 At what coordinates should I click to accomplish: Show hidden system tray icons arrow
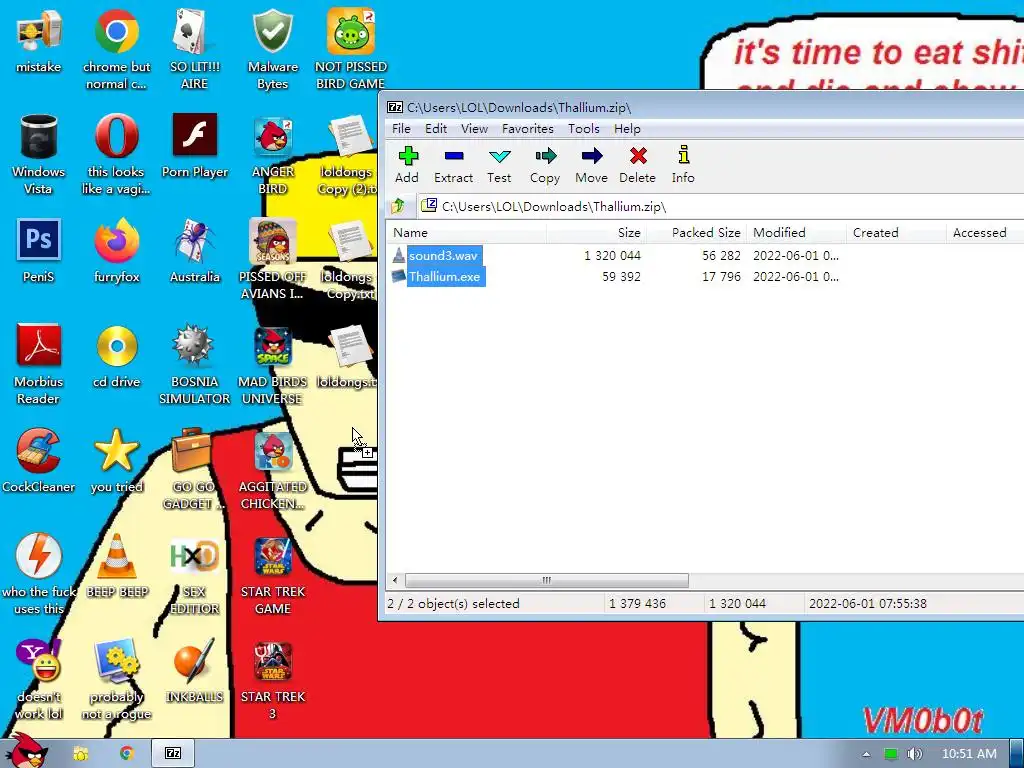click(x=866, y=754)
